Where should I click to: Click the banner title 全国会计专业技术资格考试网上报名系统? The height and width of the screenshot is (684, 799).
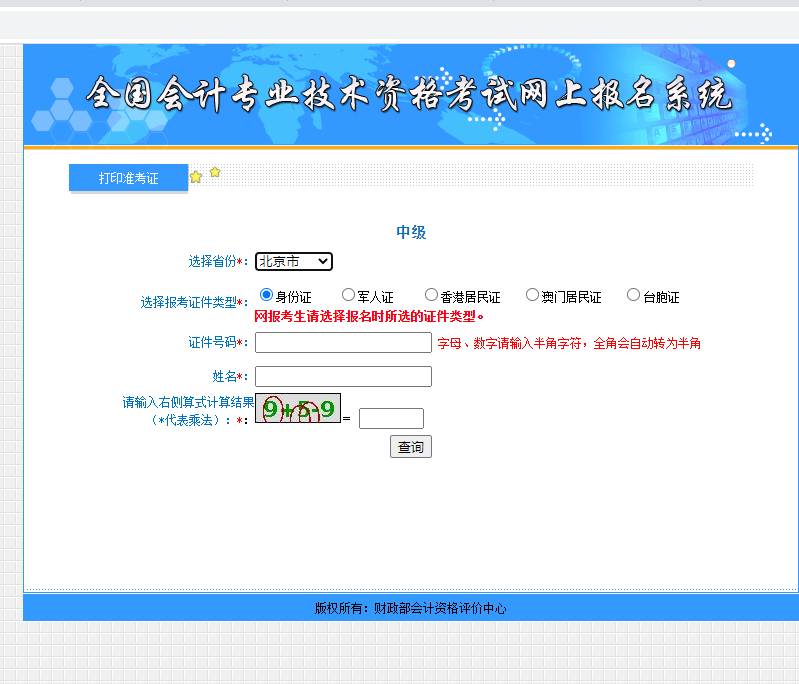pyautogui.click(x=408, y=96)
